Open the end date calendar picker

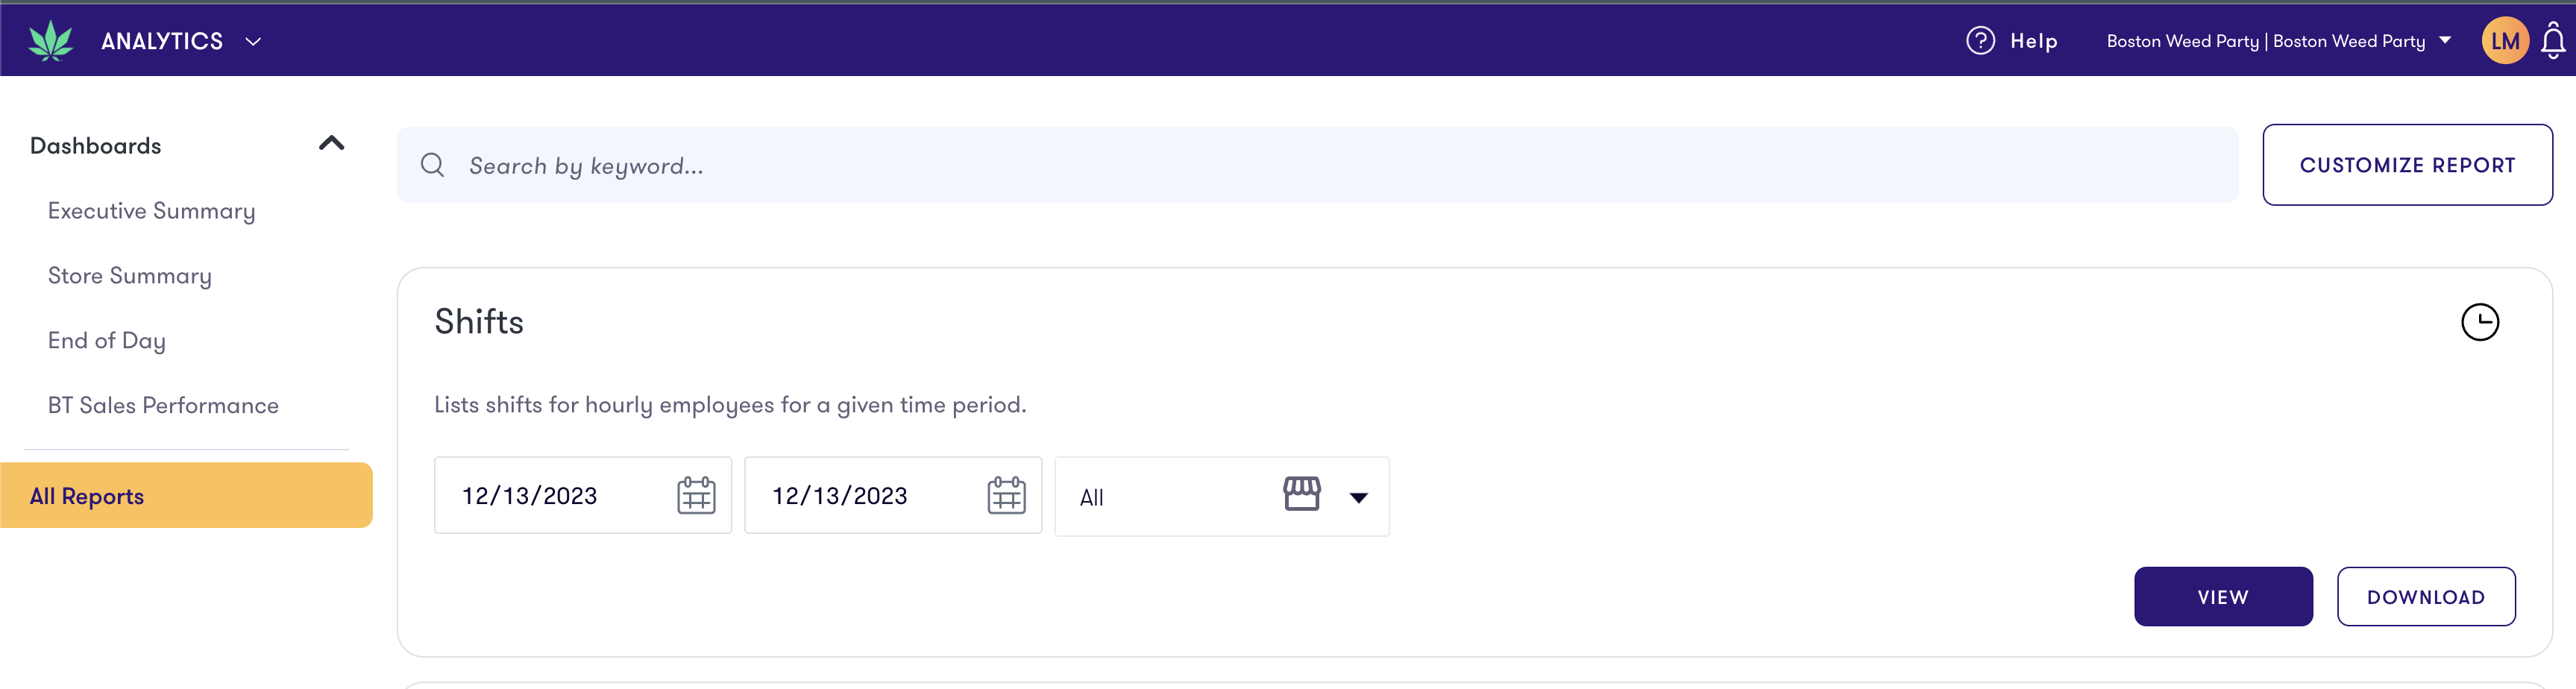1007,494
